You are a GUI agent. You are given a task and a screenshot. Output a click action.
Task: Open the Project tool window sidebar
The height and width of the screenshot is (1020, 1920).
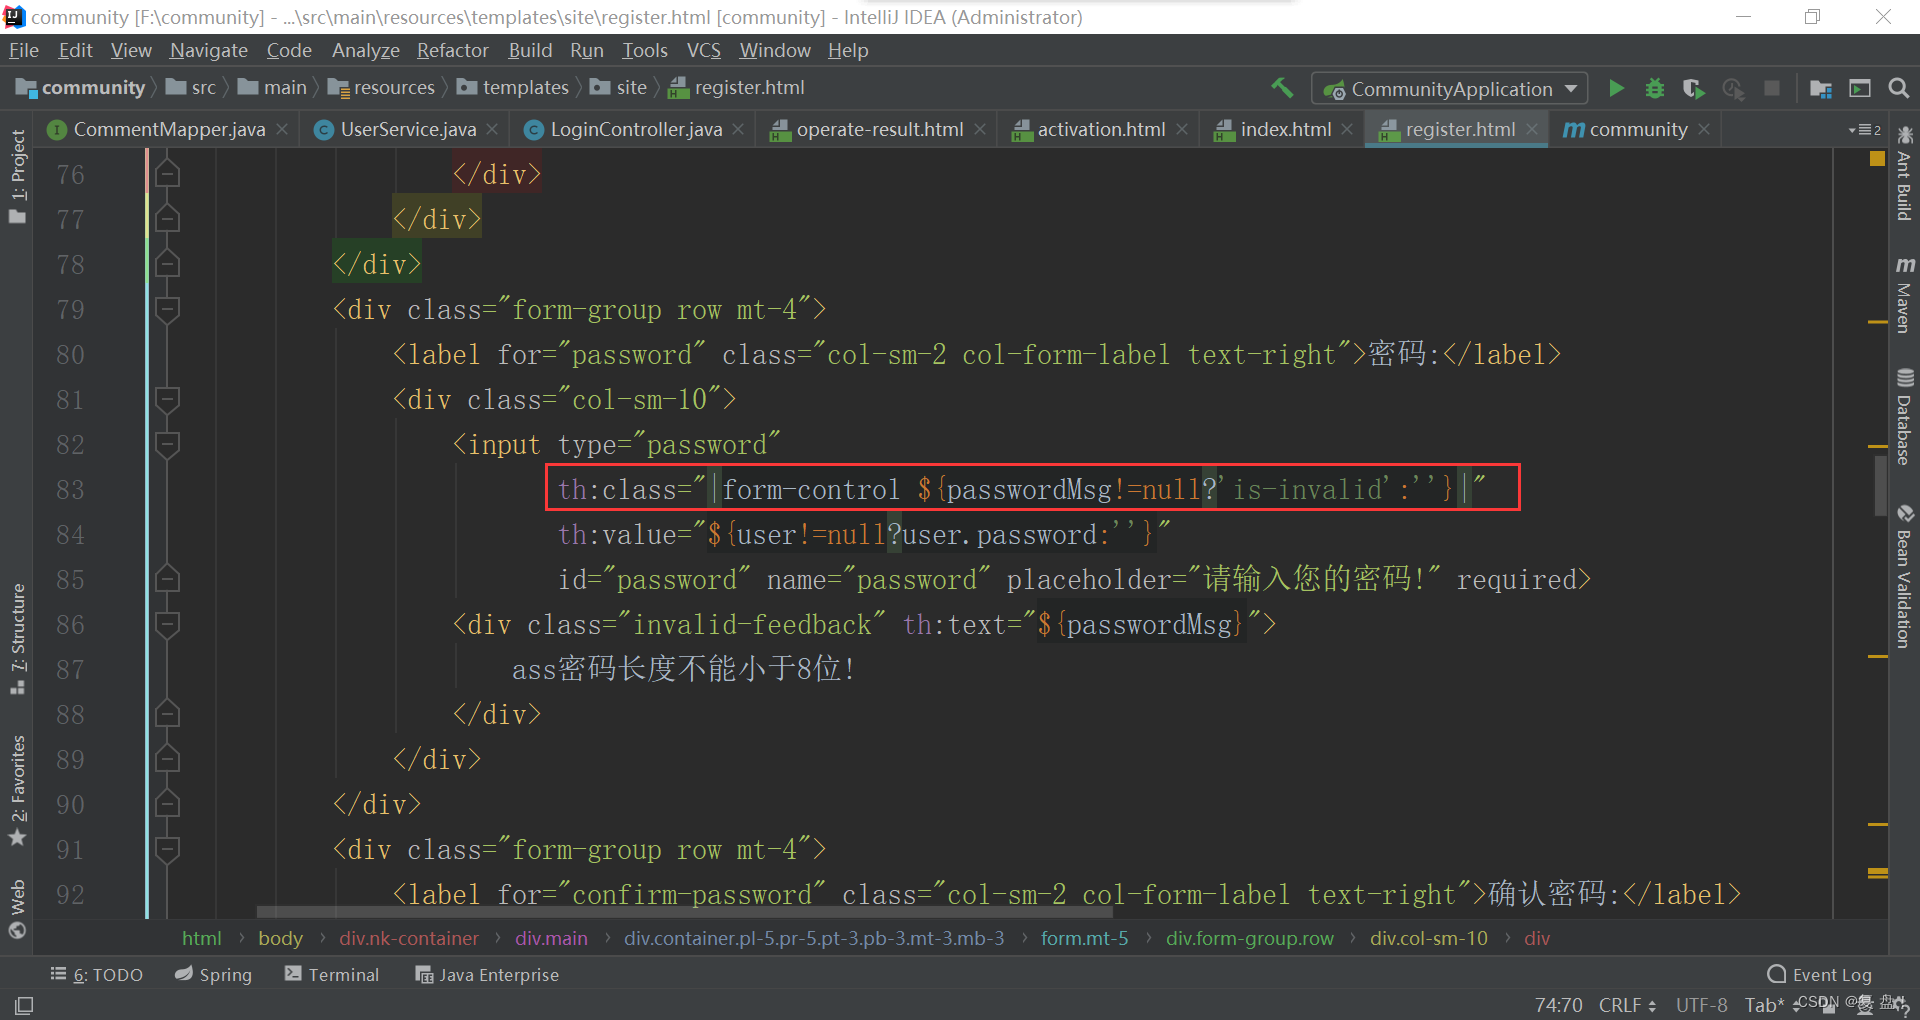[x=17, y=177]
